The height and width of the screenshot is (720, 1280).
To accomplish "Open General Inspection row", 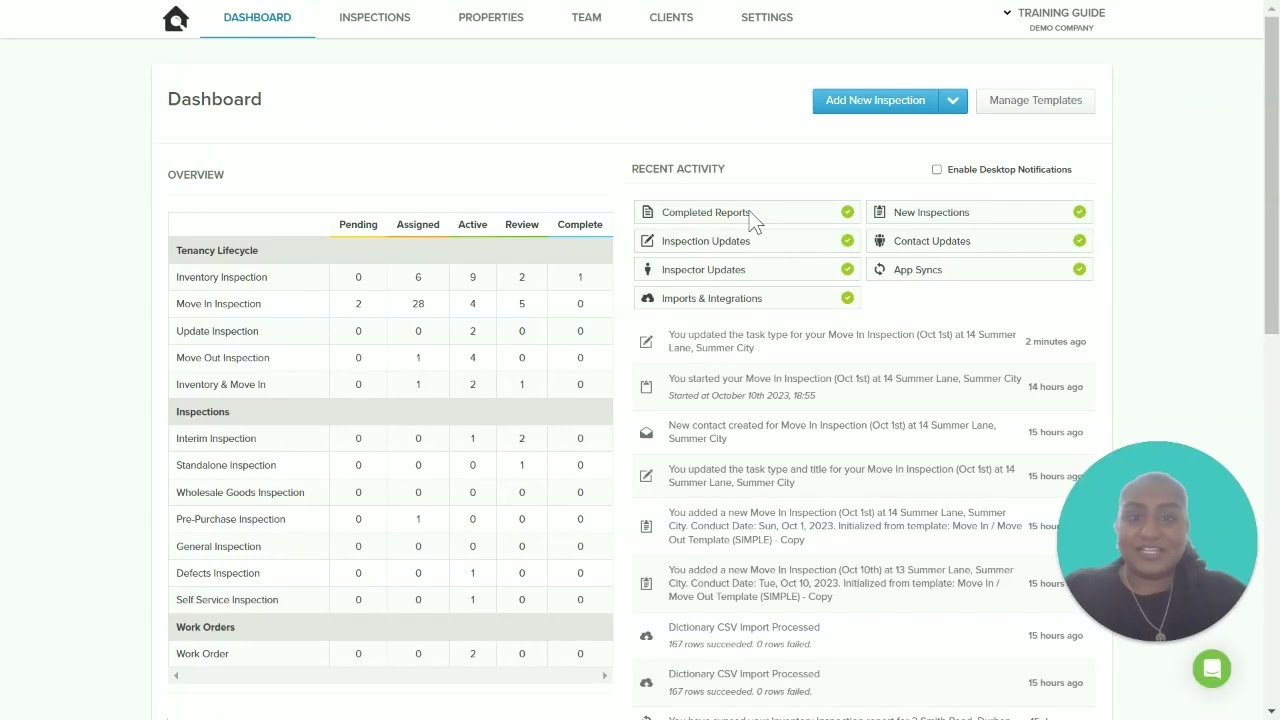I will 218,546.
